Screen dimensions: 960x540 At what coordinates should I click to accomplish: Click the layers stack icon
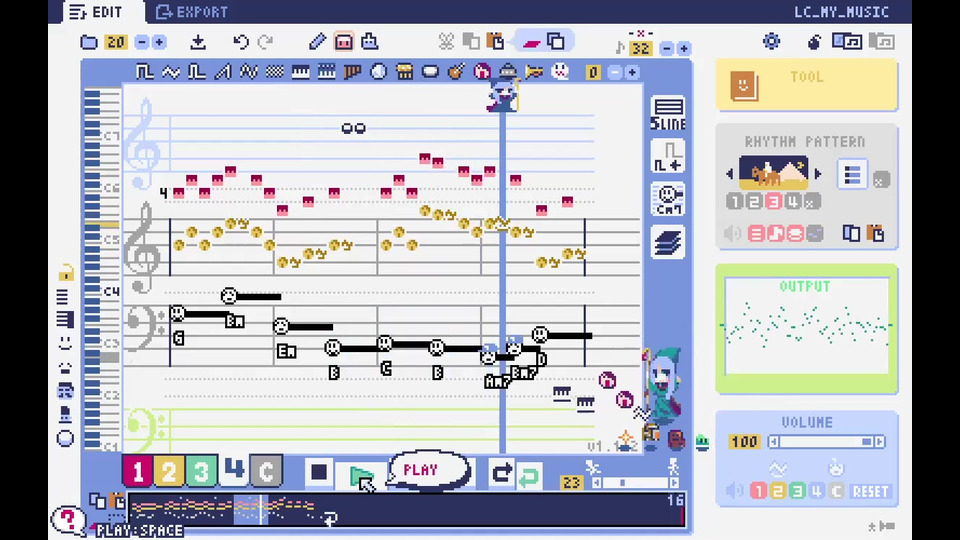click(668, 242)
